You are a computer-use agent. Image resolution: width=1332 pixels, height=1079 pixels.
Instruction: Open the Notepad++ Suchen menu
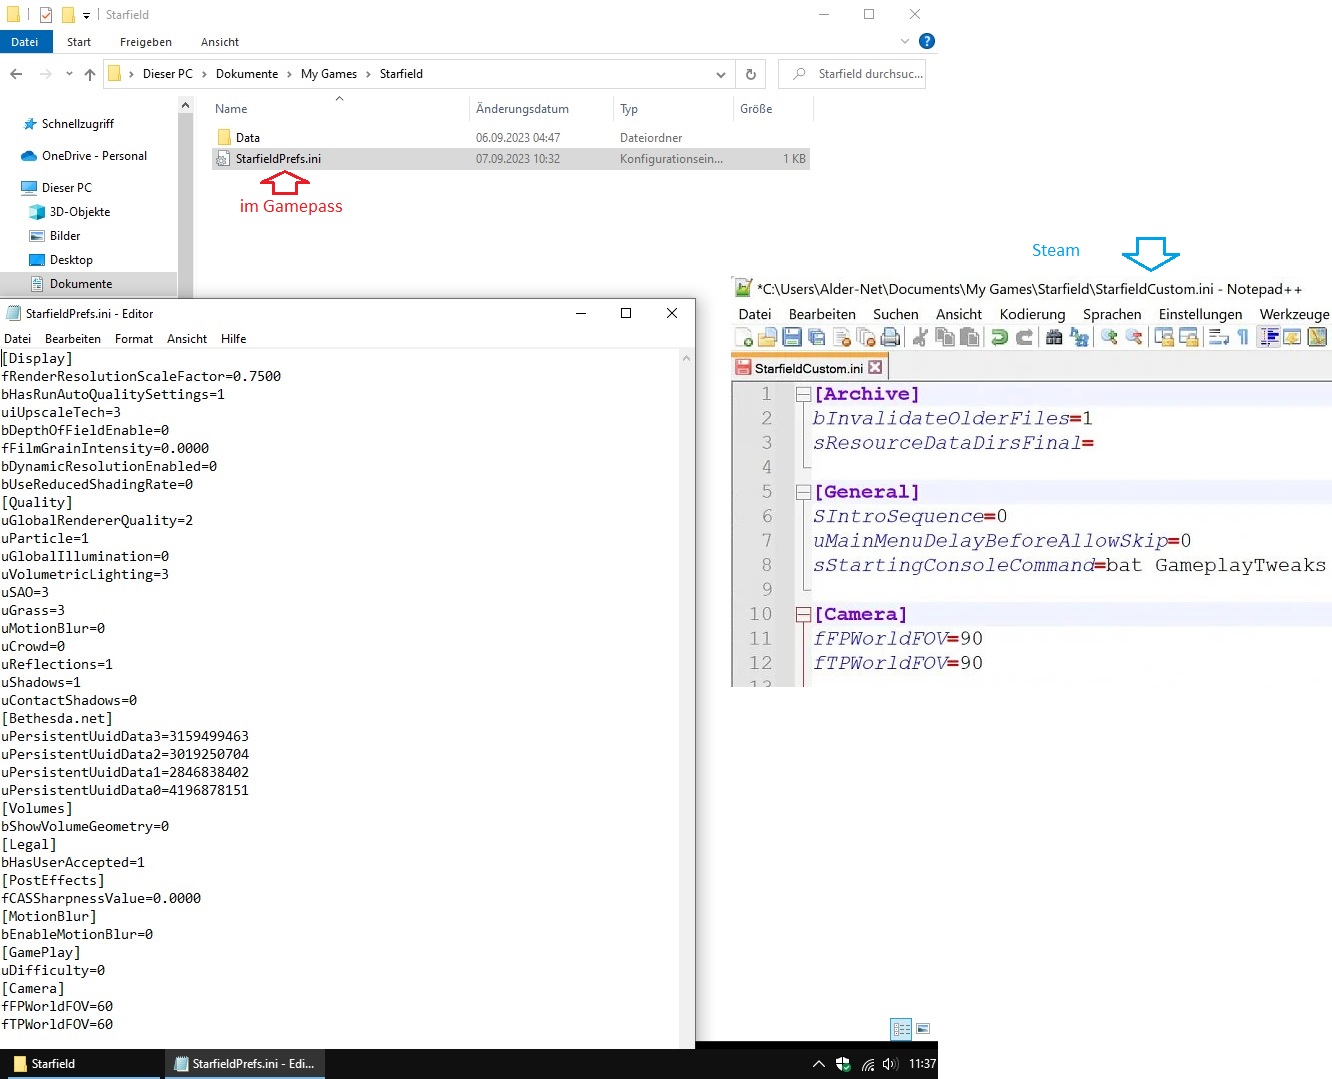click(x=895, y=314)
